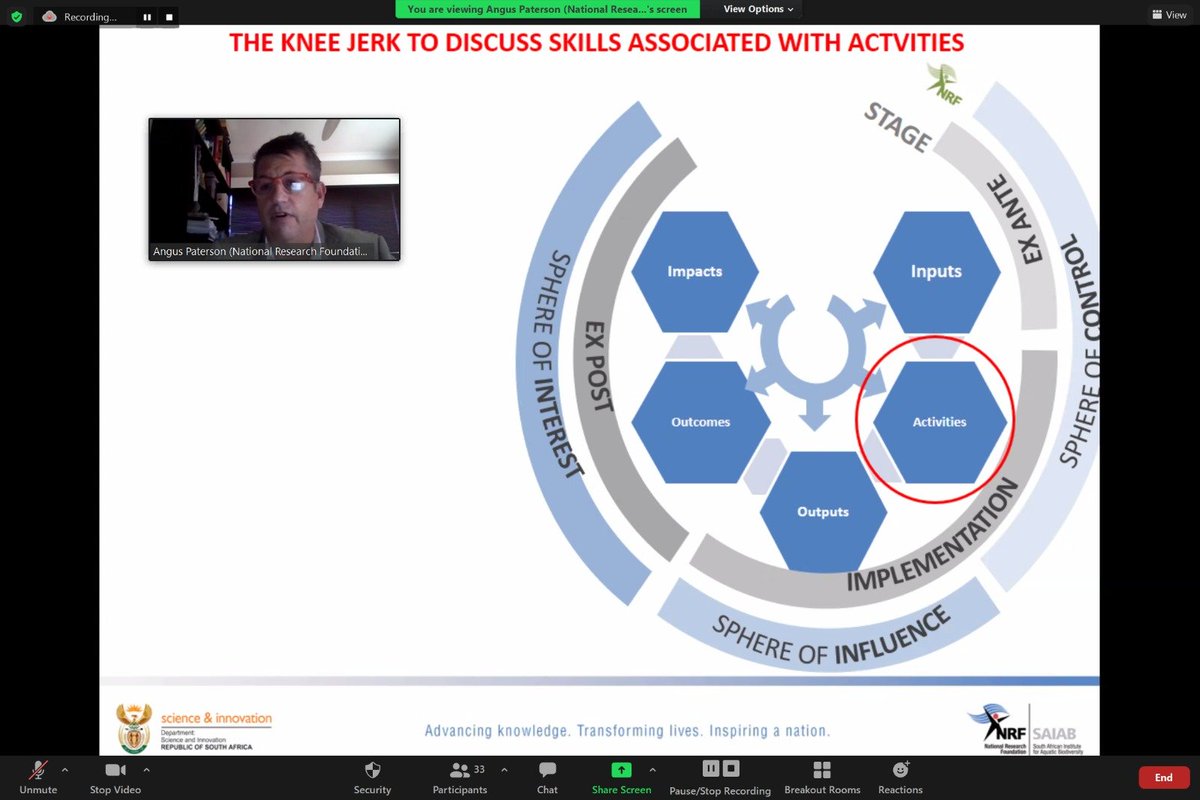Stop recording using top-left stop button
The height and width of the screenshot is (800, 1200).
click(x=168, y=17)
